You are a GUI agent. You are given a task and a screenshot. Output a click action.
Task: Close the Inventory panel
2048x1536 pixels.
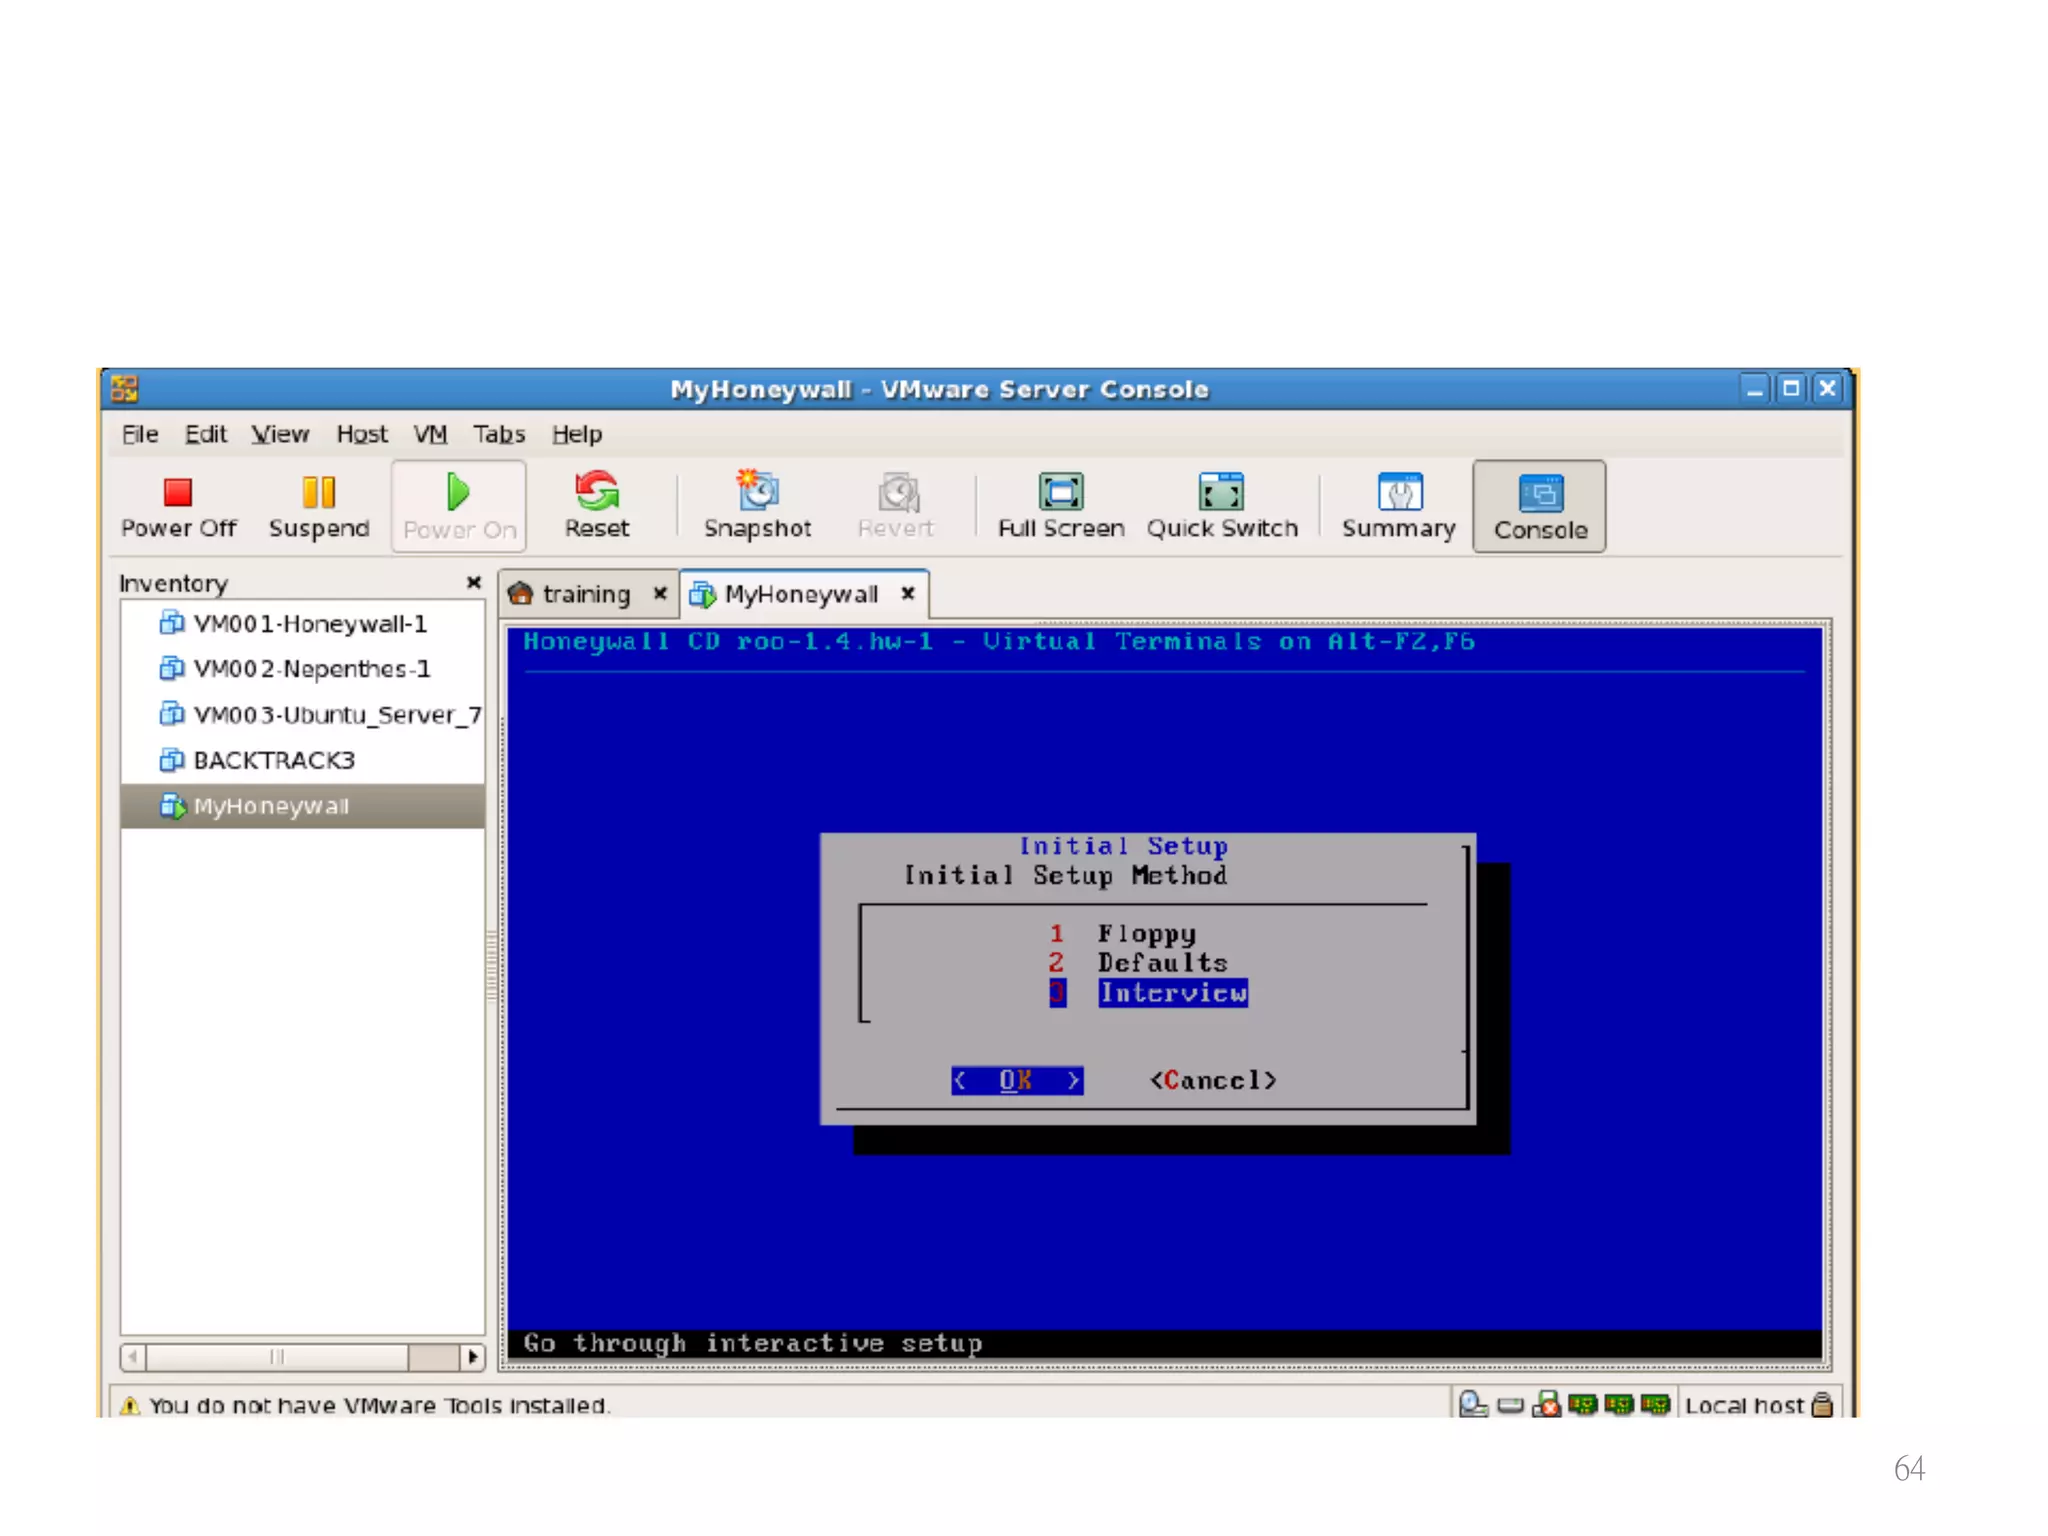click(x=473, y=582)
